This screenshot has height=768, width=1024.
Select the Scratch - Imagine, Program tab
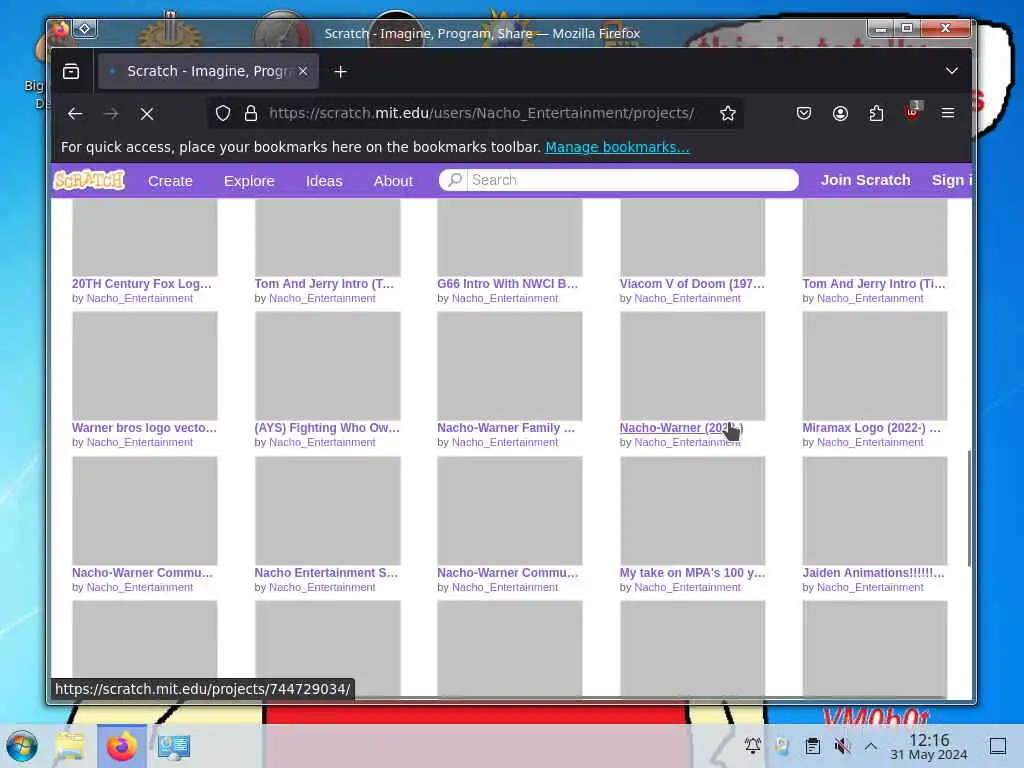tap(208, 71)
